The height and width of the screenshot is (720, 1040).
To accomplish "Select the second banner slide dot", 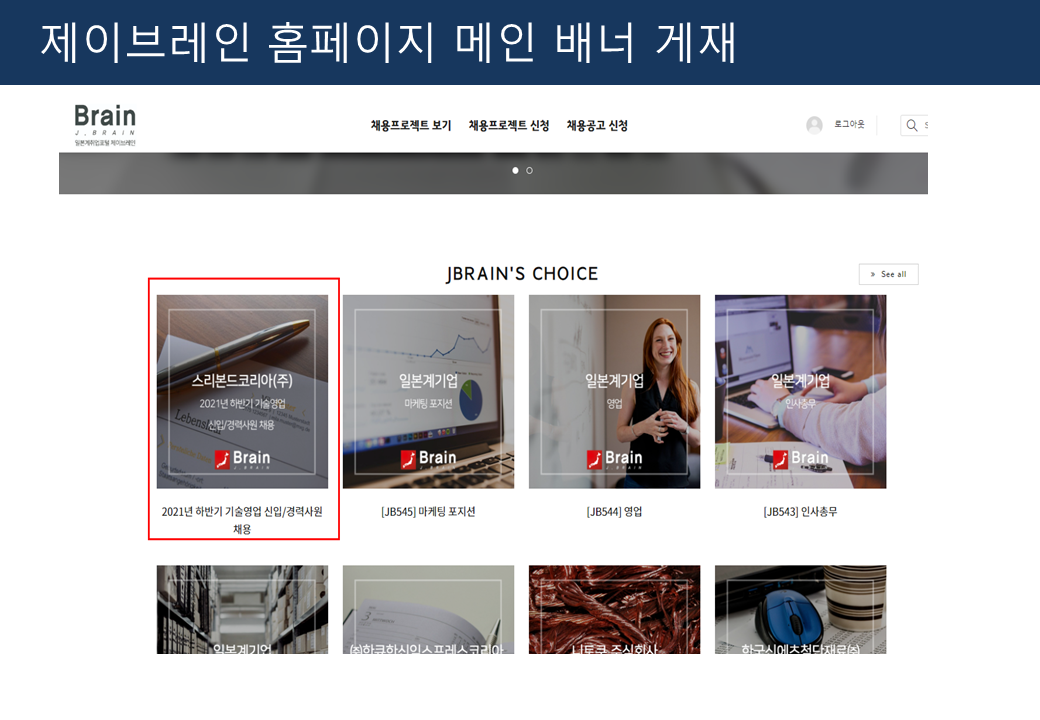I will pos(529,170).
